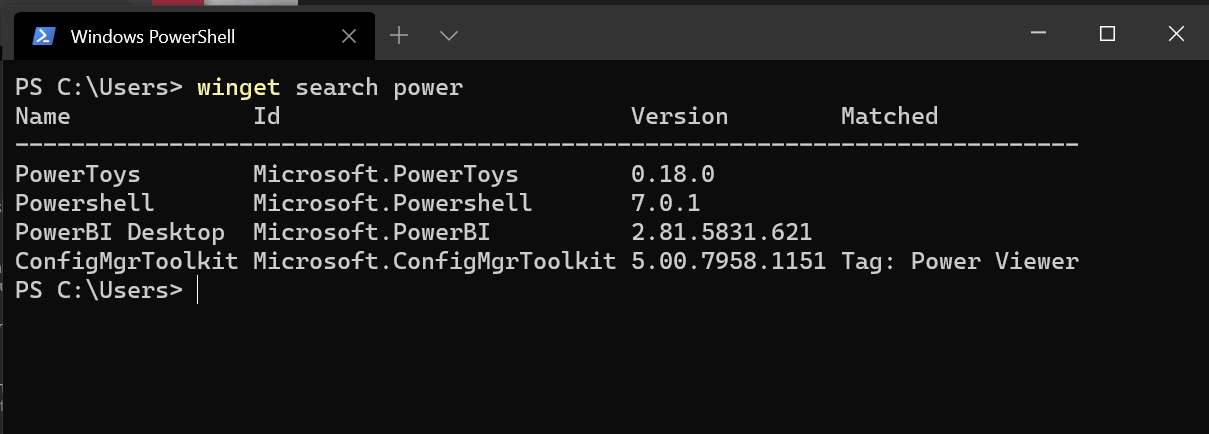Click the Microsoft.Powershell package id
The width and height of the screenshot is (1209, 434).
(392, 203)
